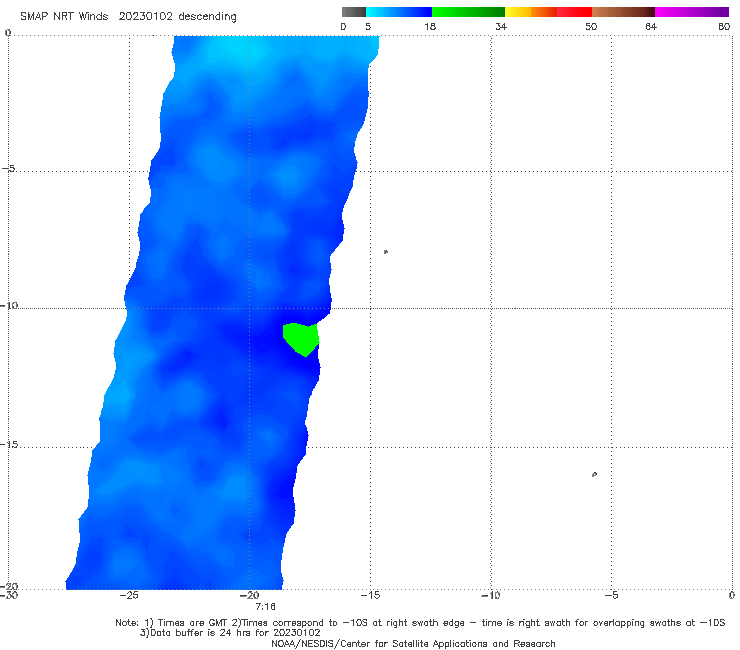
Task: Click the swath time label '7:16'
Action: pos(265,606)
